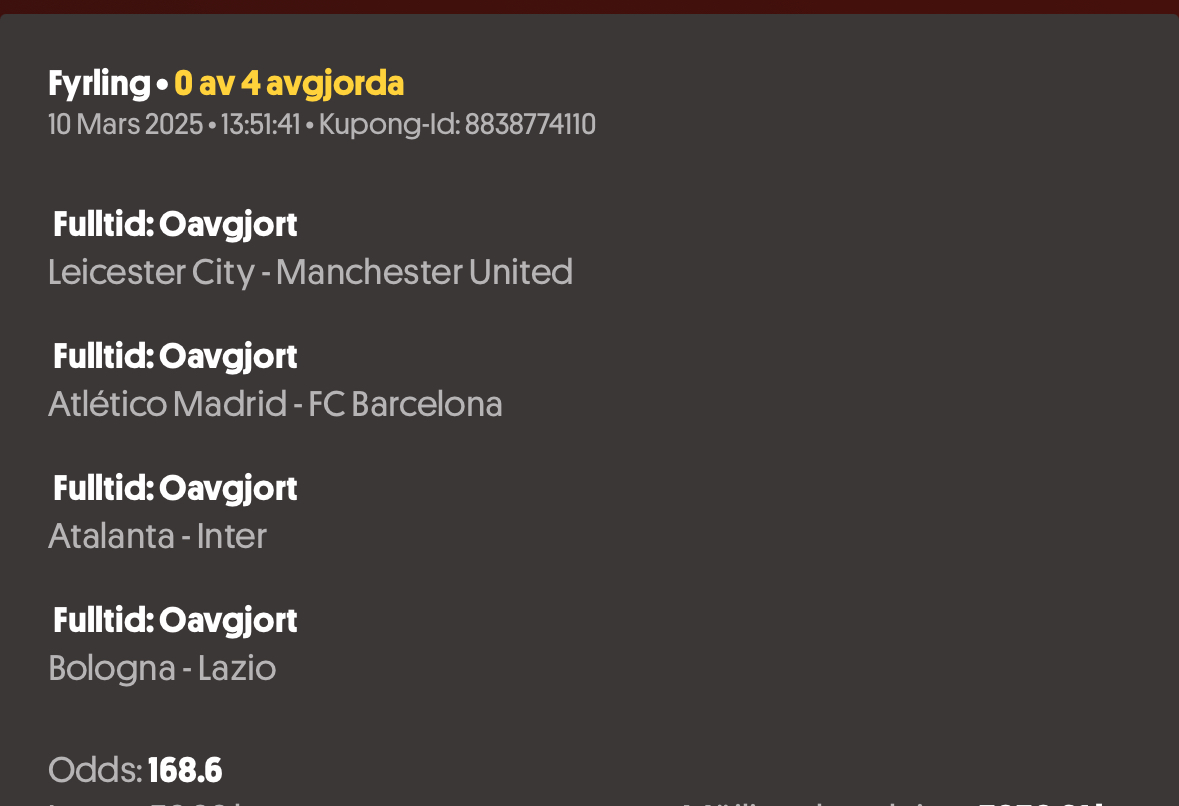This screenshot has height=806, width=1179.
Task: Click the team name Atlético Madrid
Action: pos(168,404)
